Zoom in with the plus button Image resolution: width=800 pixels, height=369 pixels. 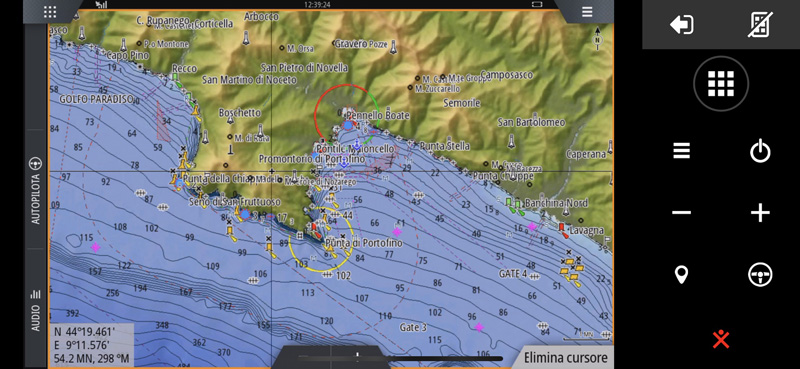[760, 213]
